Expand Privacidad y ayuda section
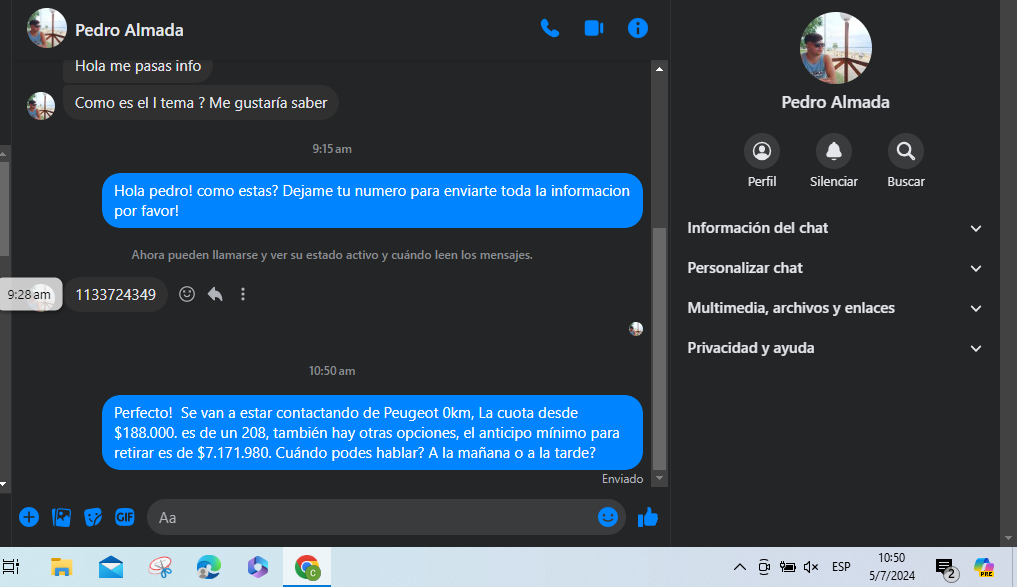The height and width of the screenshot is (587, 1017). 834,348
